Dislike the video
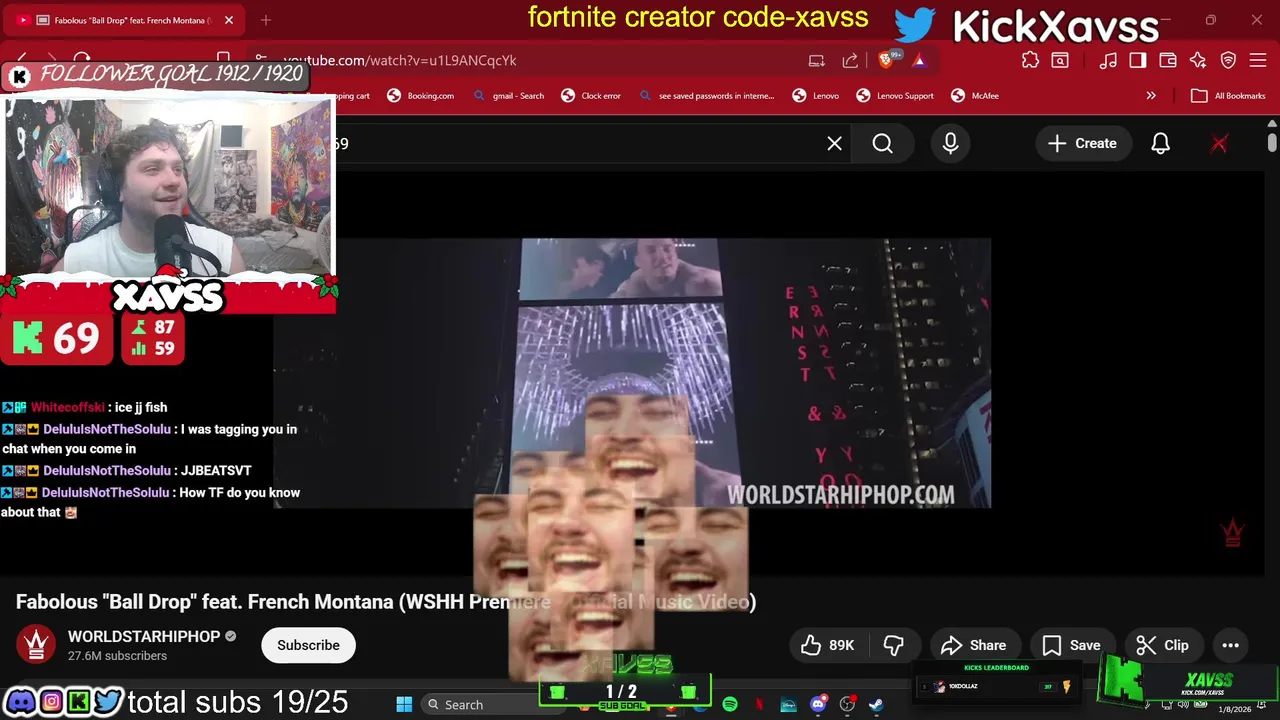This screenshot has width=1280, height=720. (894, 645)
